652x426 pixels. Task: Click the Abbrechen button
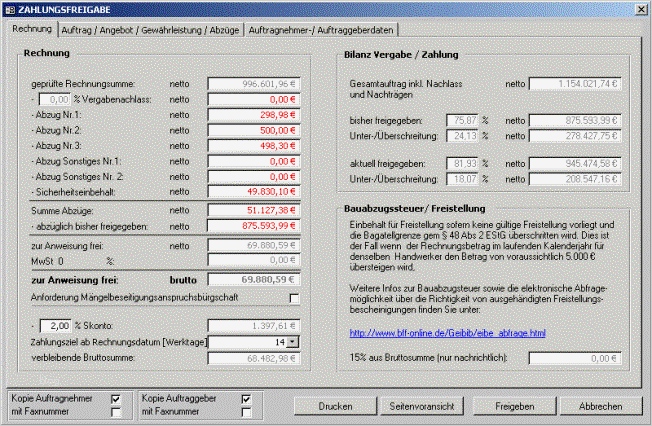601,406
